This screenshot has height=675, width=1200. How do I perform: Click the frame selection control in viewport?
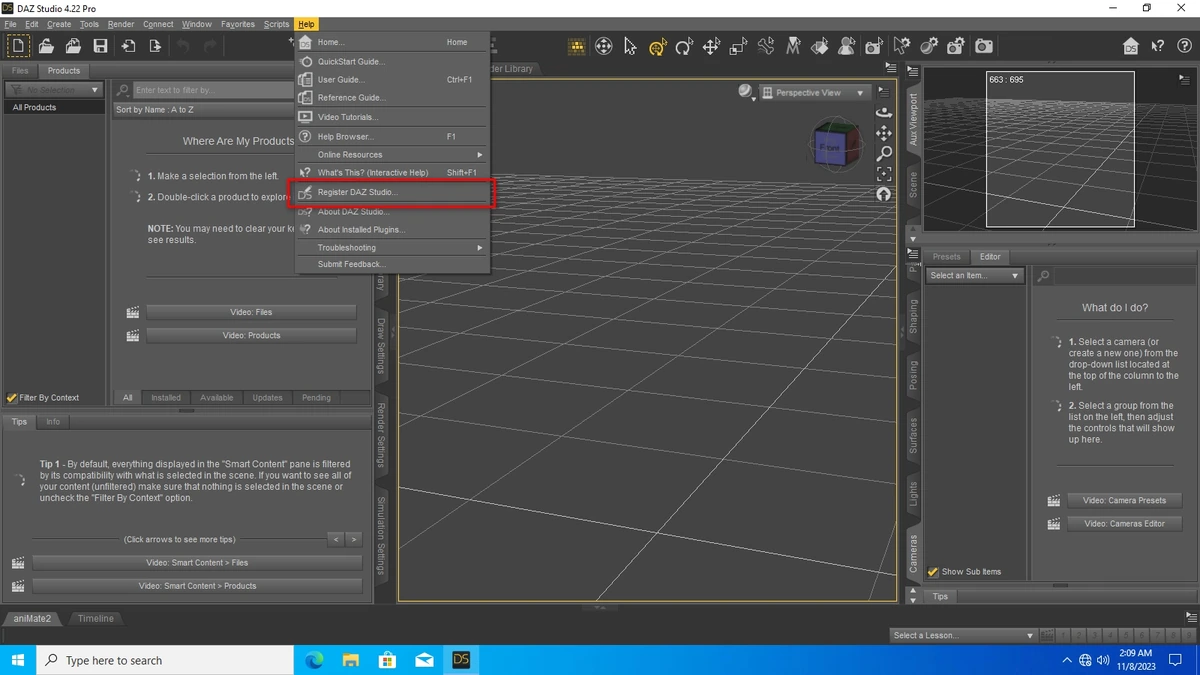click(884, 174)
